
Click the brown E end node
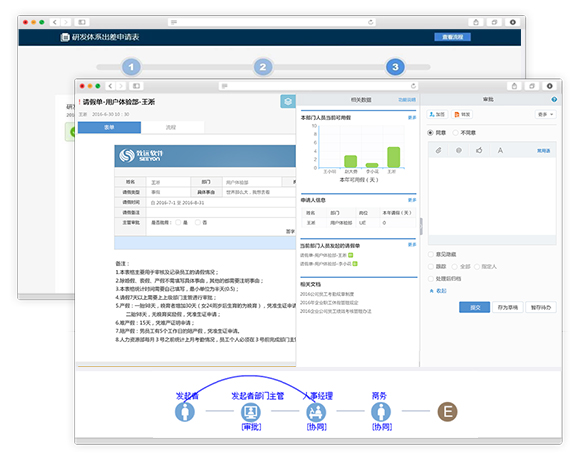click(x=448, y=412)
